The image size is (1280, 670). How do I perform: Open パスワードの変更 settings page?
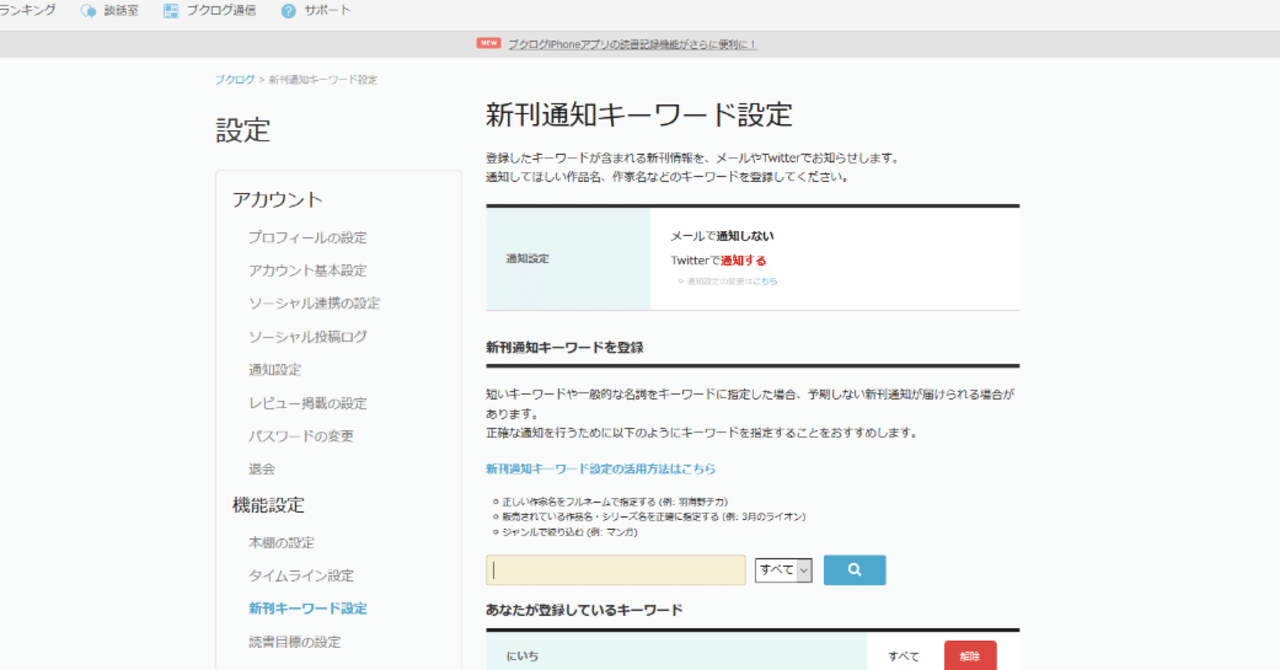point(300,436)
